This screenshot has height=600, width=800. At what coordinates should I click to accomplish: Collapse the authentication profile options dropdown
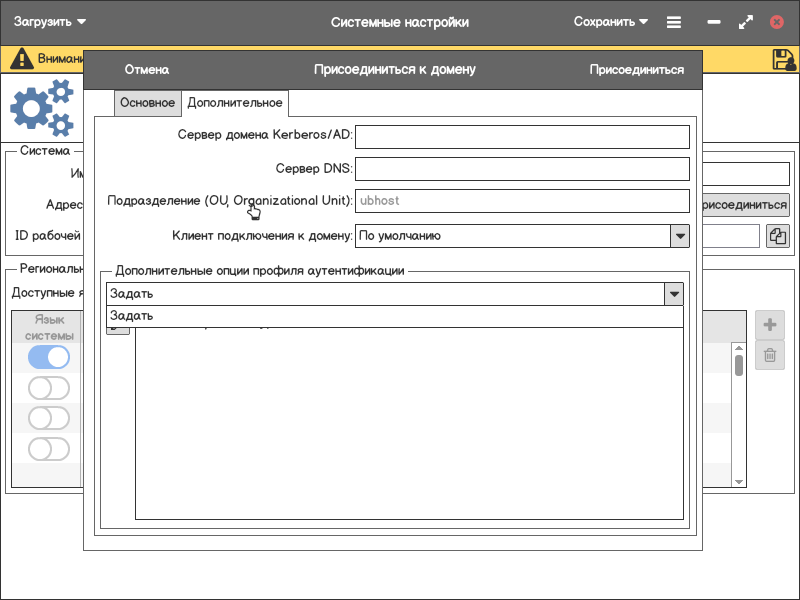coord(674,294)
